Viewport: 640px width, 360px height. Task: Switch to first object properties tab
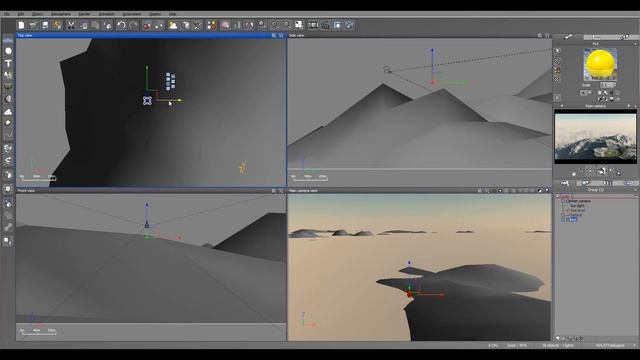568,37
